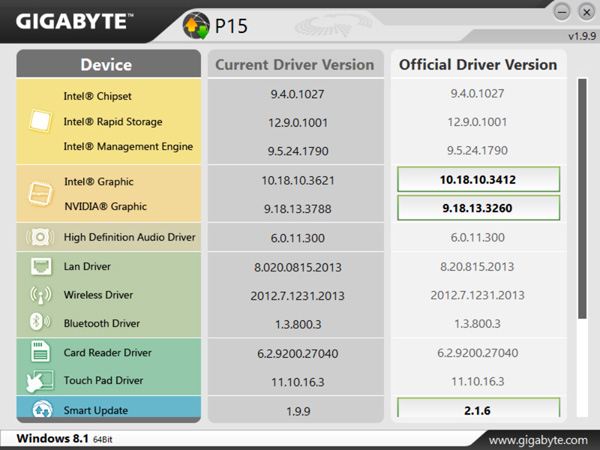Click the Windows 8.1 64Bit status text
The image size is (600, 450).
64,439
